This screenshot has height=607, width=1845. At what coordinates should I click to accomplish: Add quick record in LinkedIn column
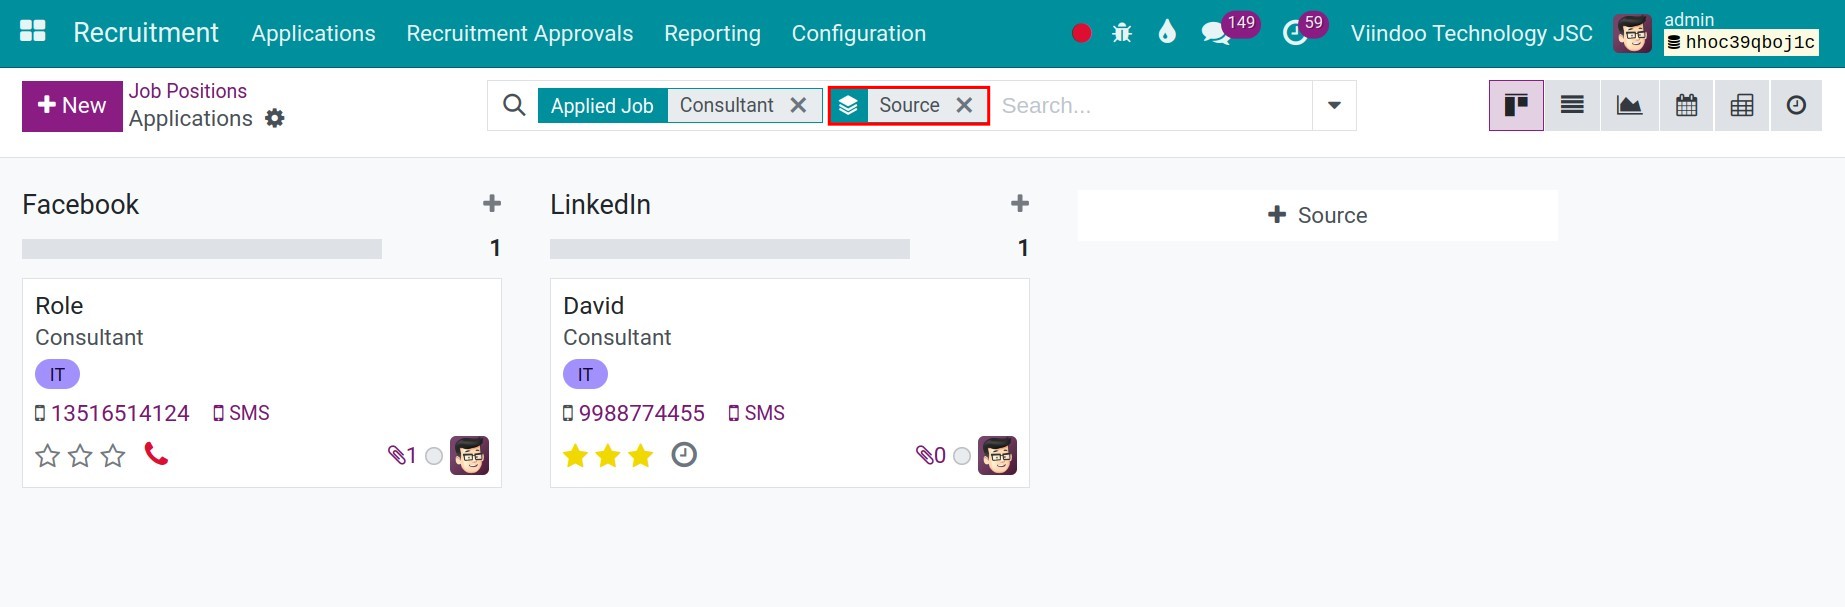[x=1019, y=204]
